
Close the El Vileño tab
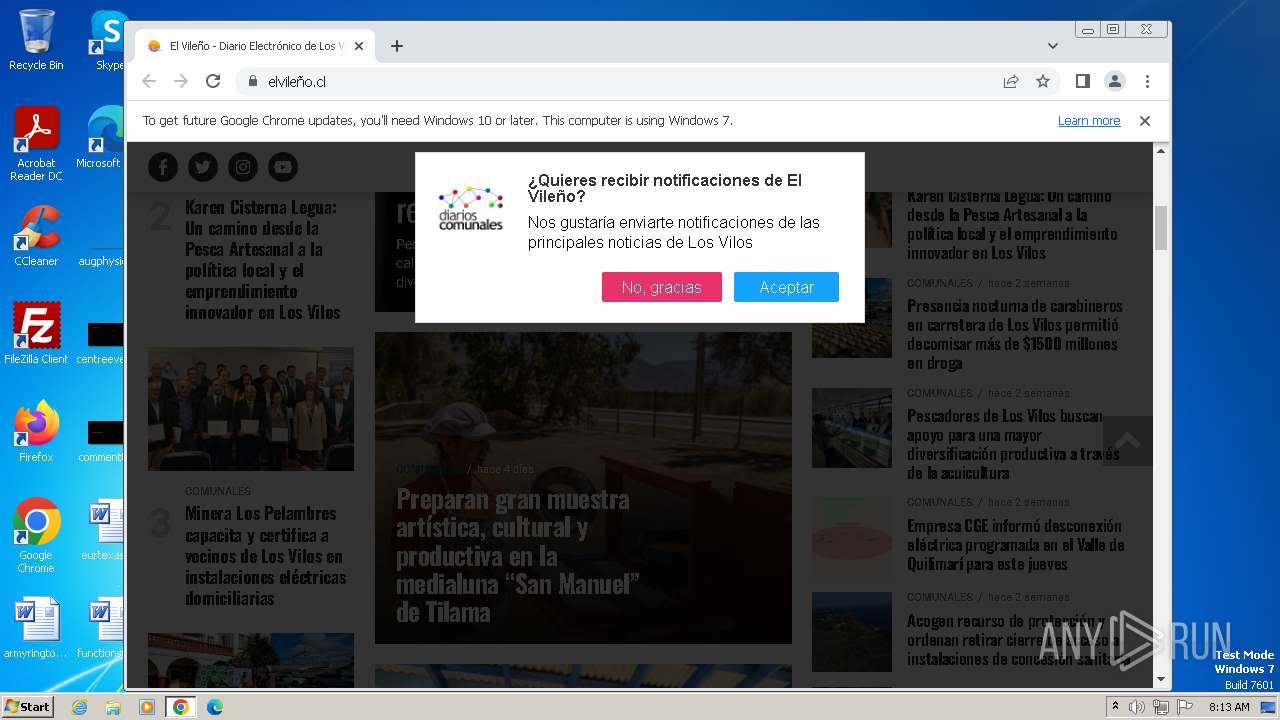(x=359, y=46)
